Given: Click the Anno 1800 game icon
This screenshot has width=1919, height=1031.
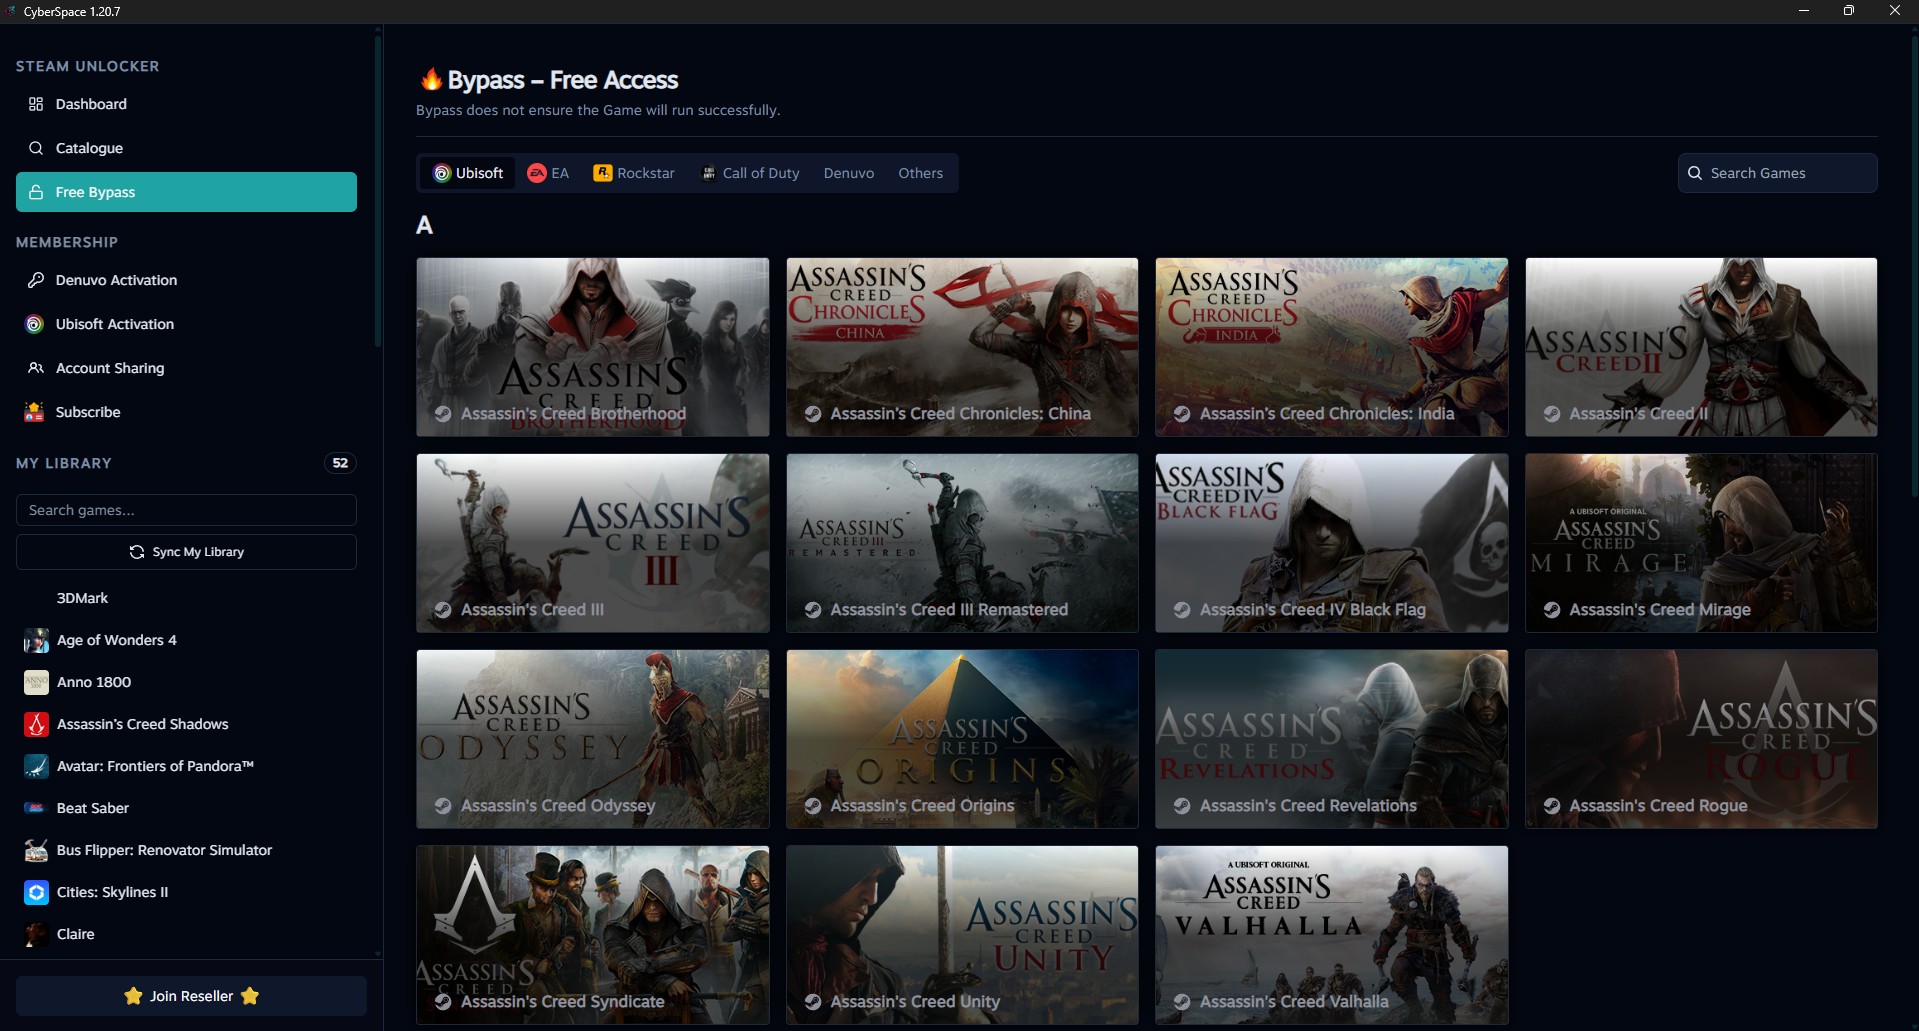Looking at the screenshot, I should (x=36, y=682).
